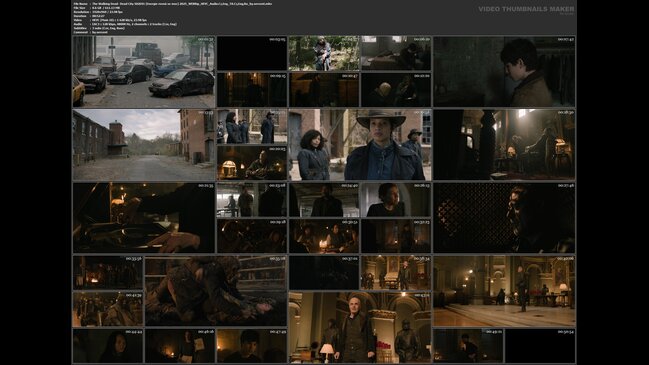Click the VIDEO THUMBNAILS MAKER watermark
Viewport: 649px width, 365px height.
(x=526, y=9)
